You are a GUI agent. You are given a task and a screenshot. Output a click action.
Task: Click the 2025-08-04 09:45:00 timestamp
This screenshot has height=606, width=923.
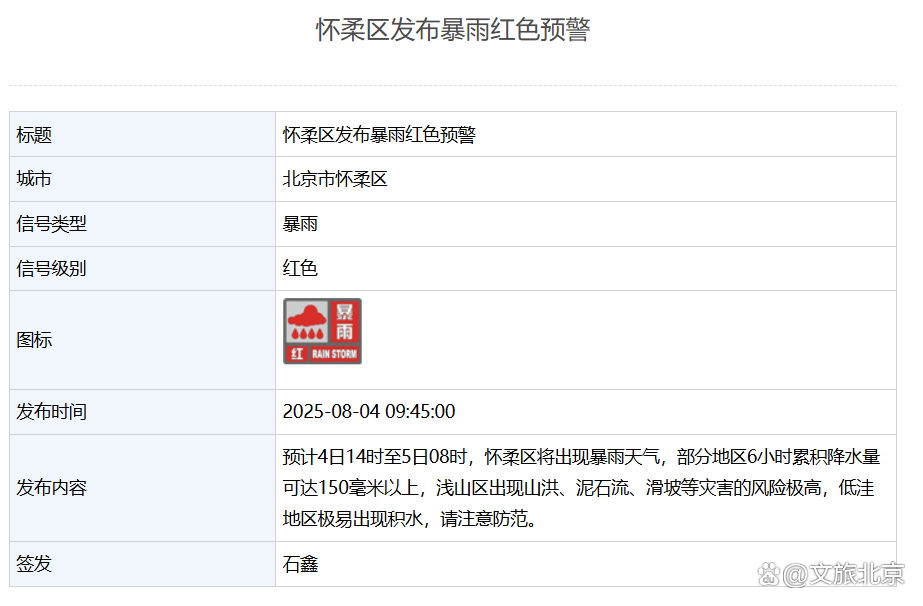tap(369, 412)
